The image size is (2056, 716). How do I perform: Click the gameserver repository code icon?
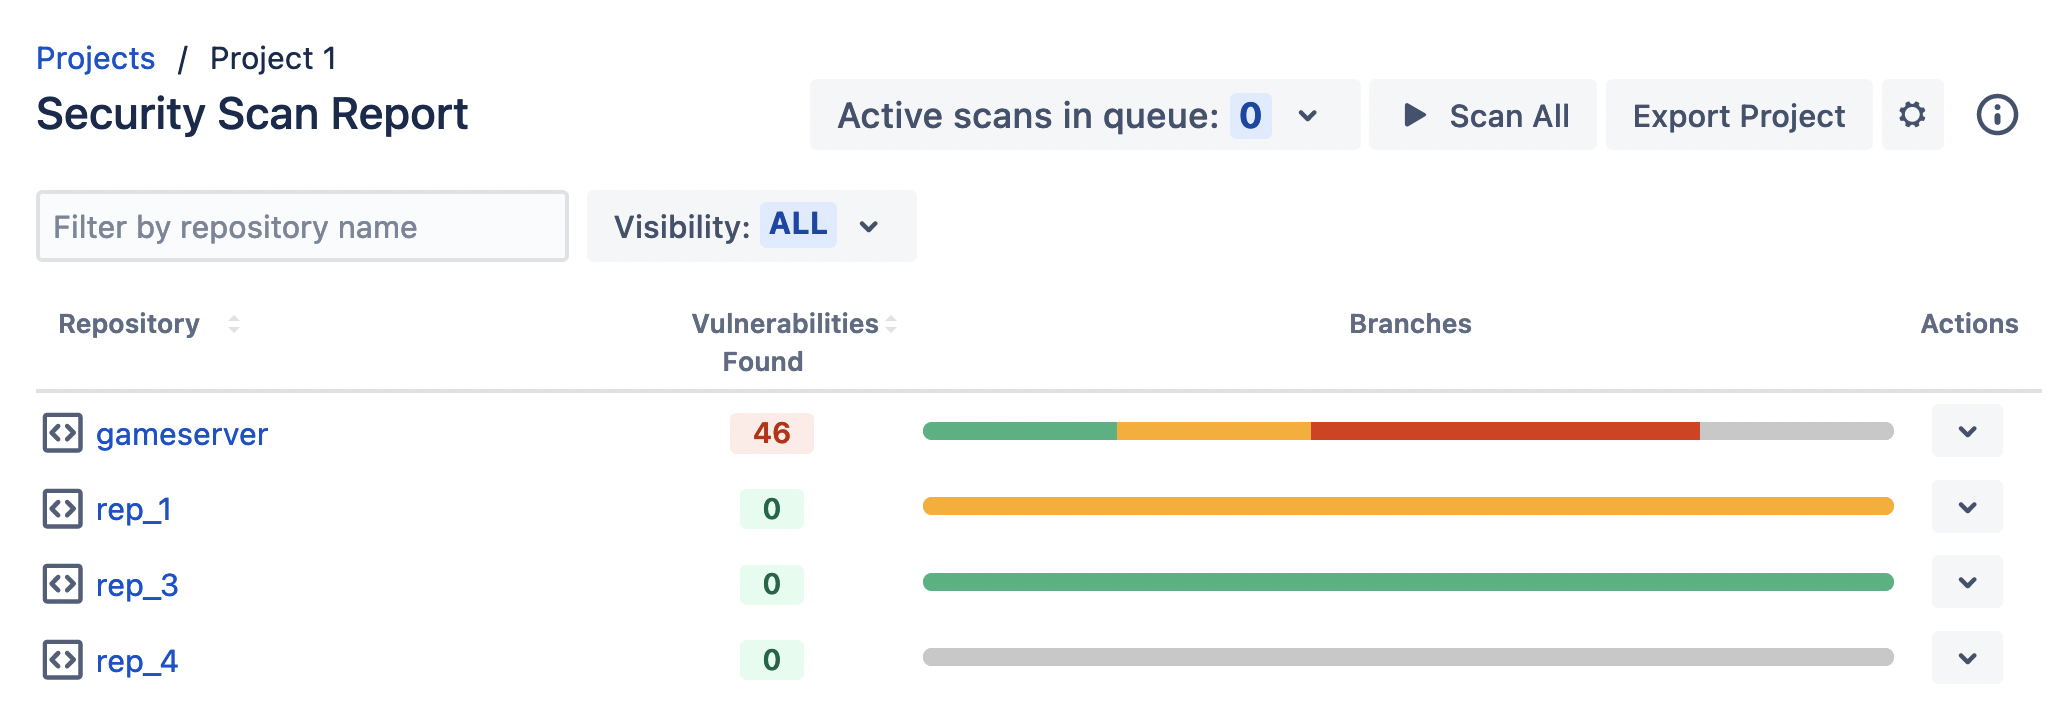(x=62, y=433)
